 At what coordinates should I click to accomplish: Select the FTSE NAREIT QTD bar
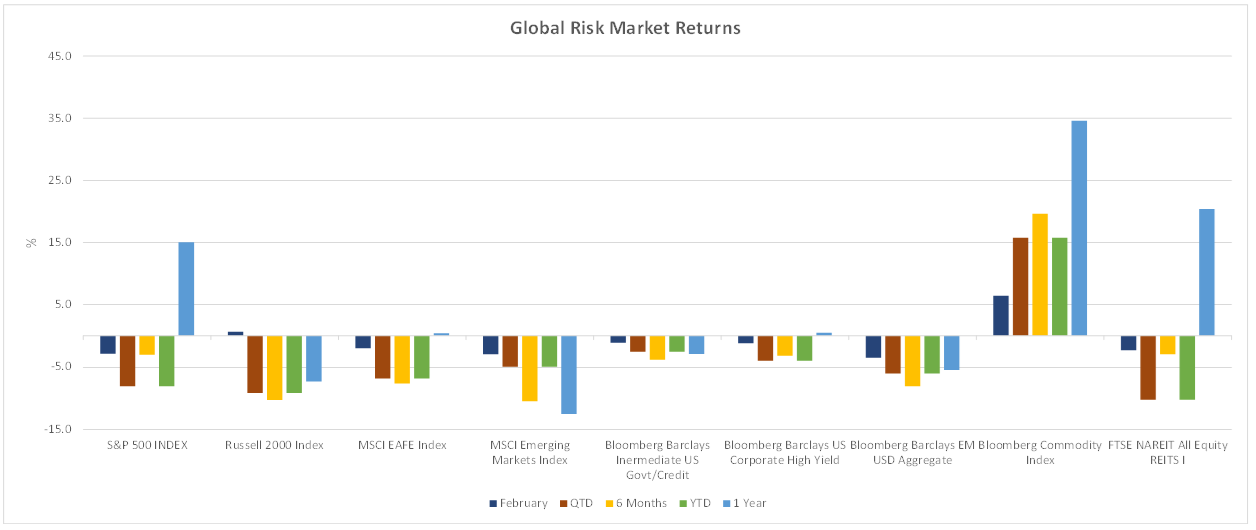[1147, 368]
